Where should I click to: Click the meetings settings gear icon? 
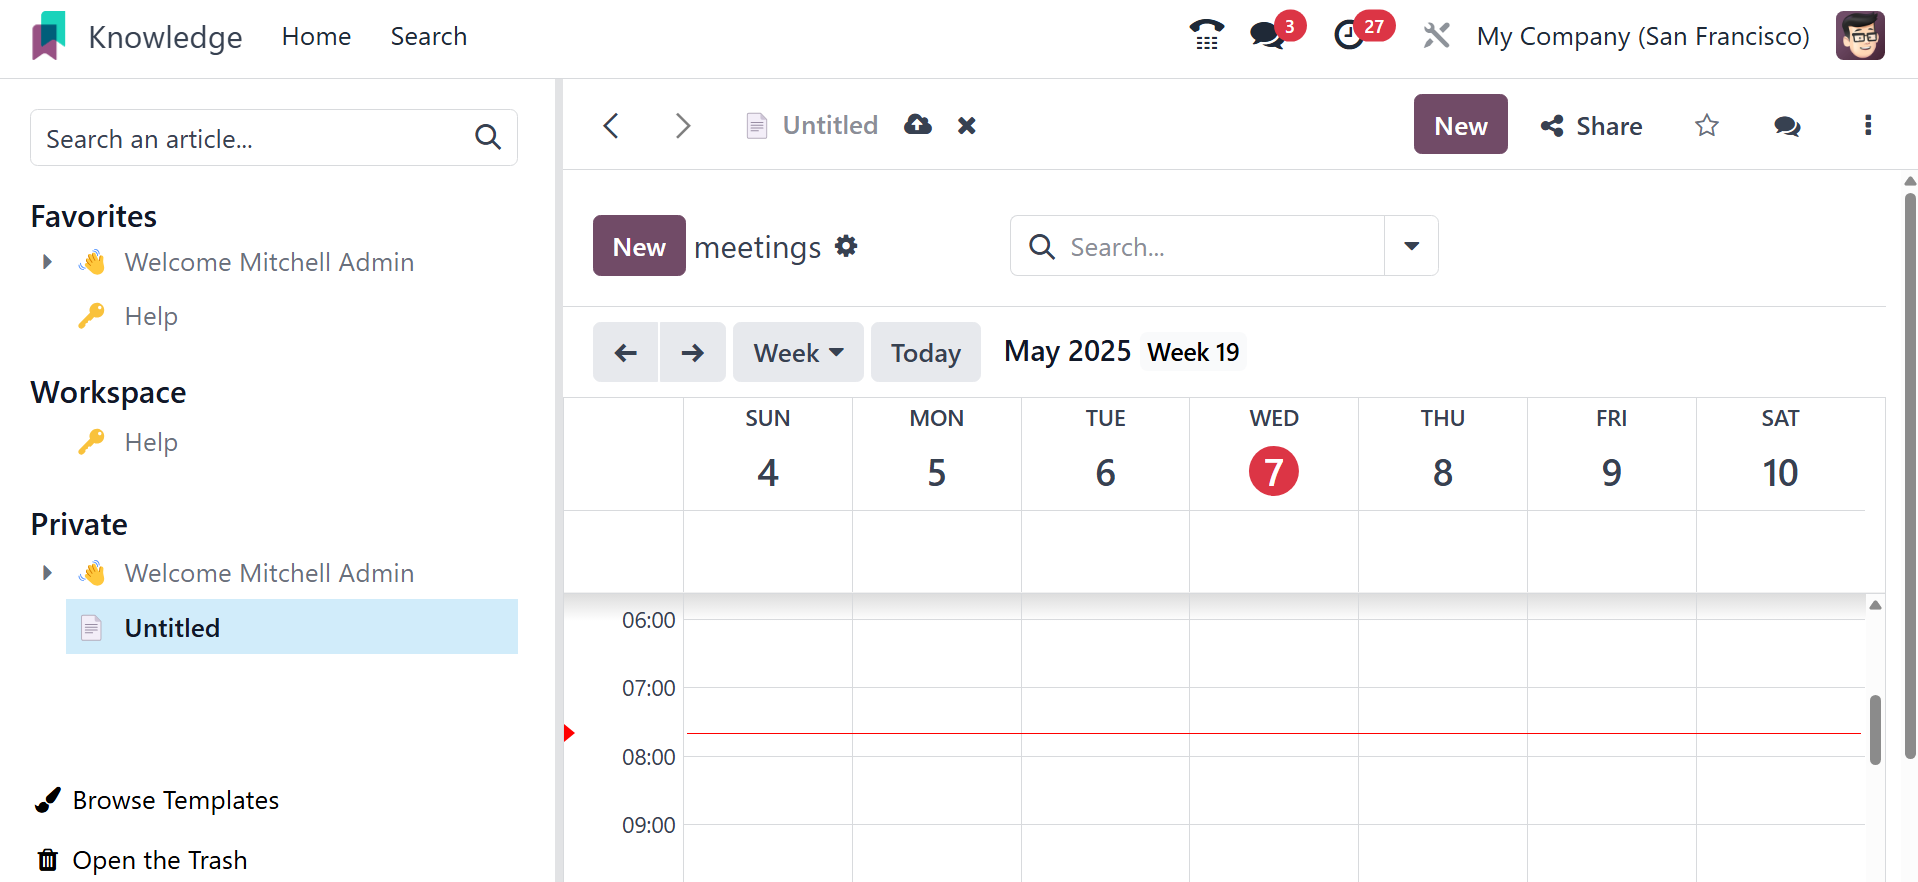pyautogui.click(x=846, y=246)
